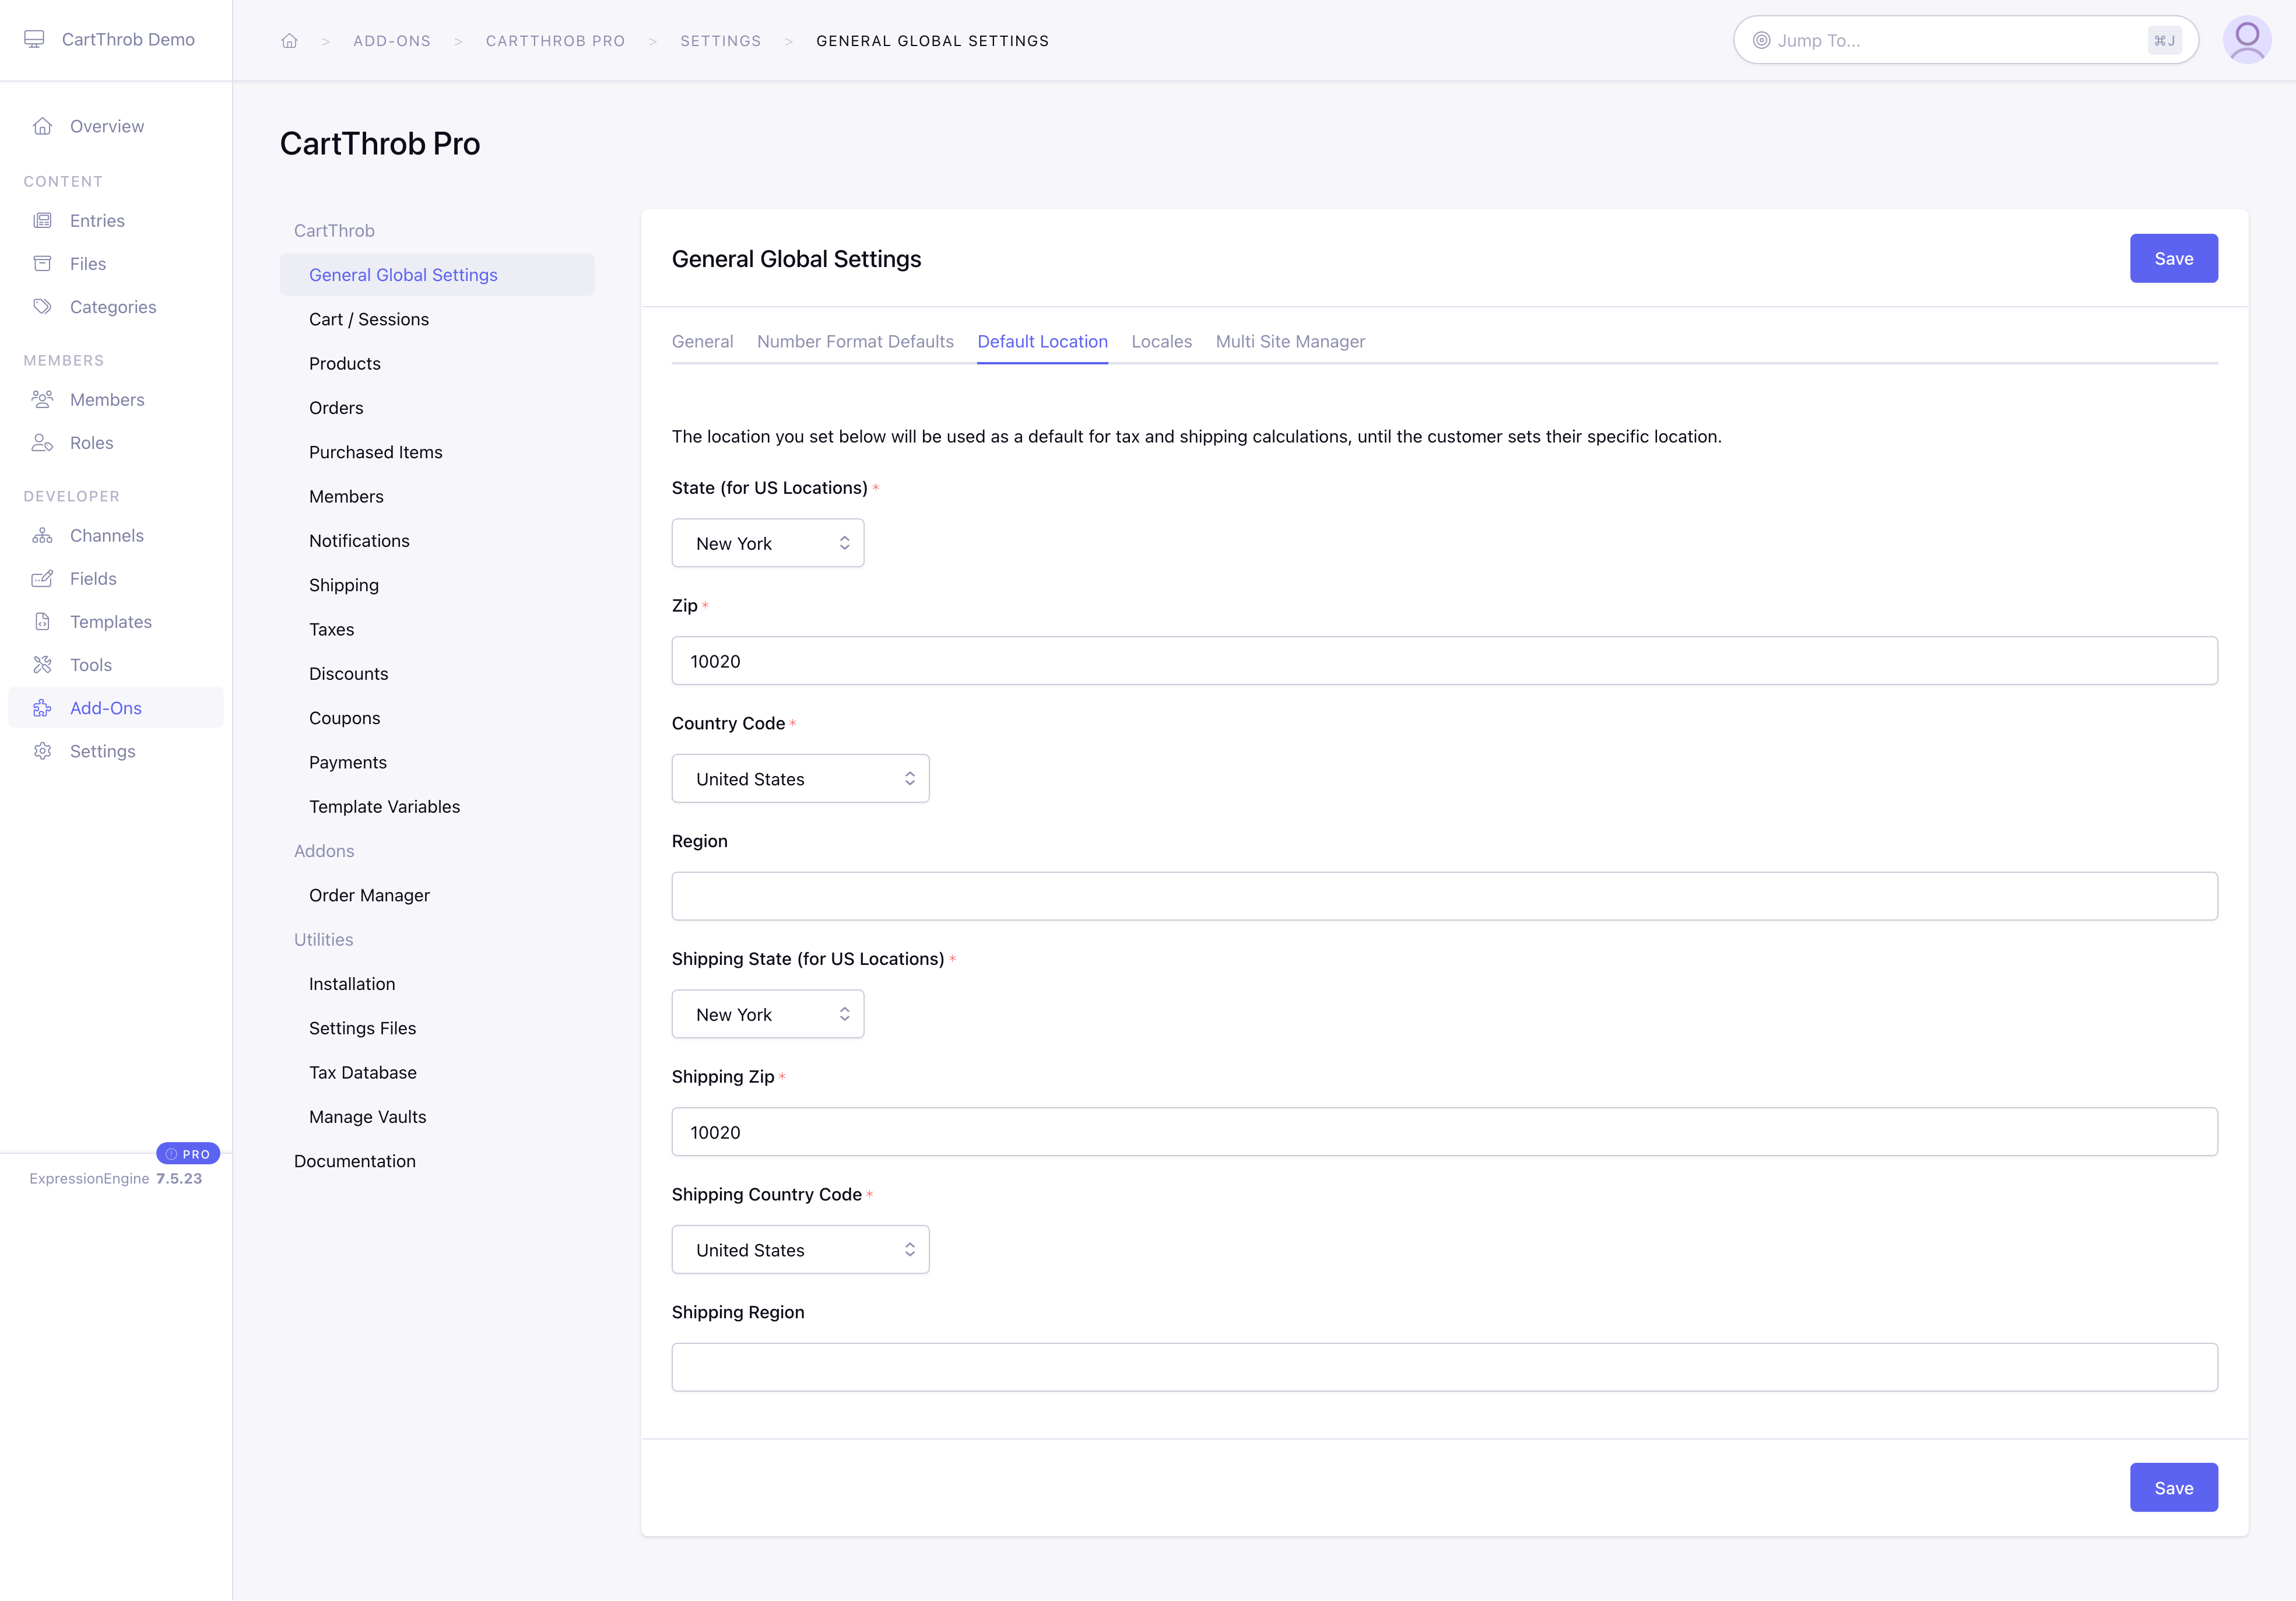This screenshot has width=2296, height=1601.
Task: Switch to the Number Format Defaults tab
Action: (x=855, y=342)
